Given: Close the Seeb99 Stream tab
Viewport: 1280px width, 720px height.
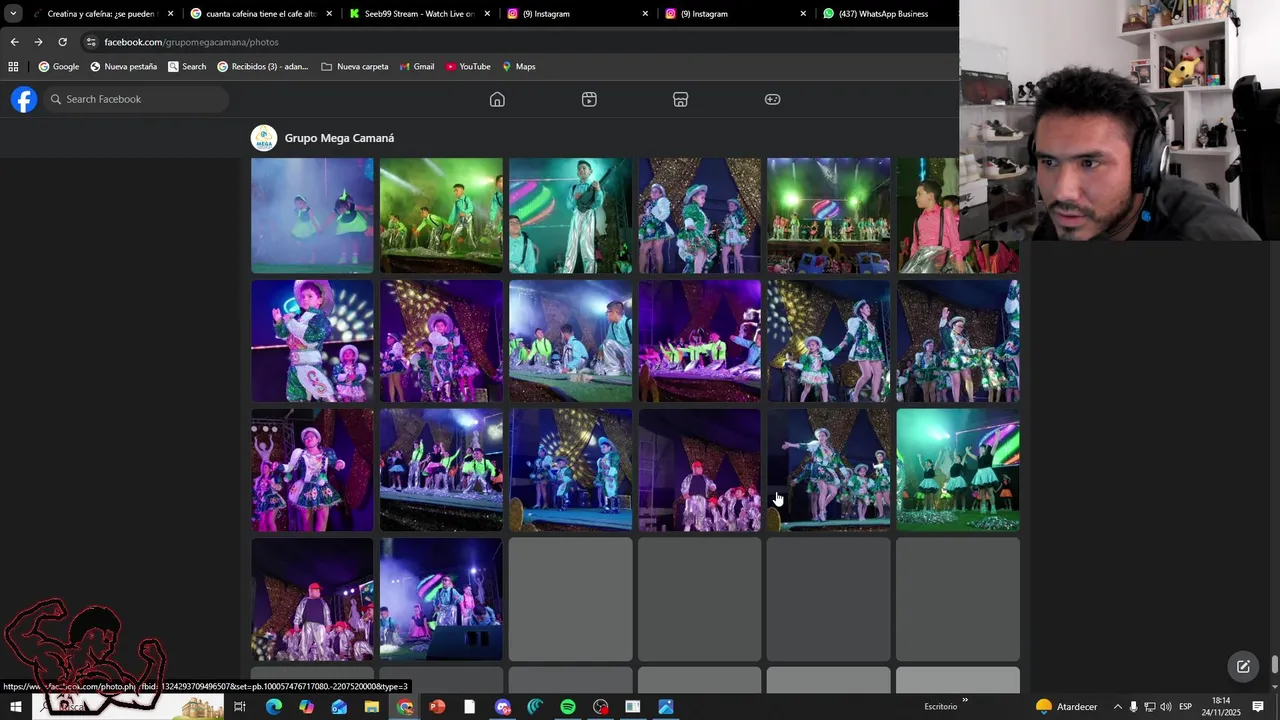Looking at the screenshot, I should (487, 14).
